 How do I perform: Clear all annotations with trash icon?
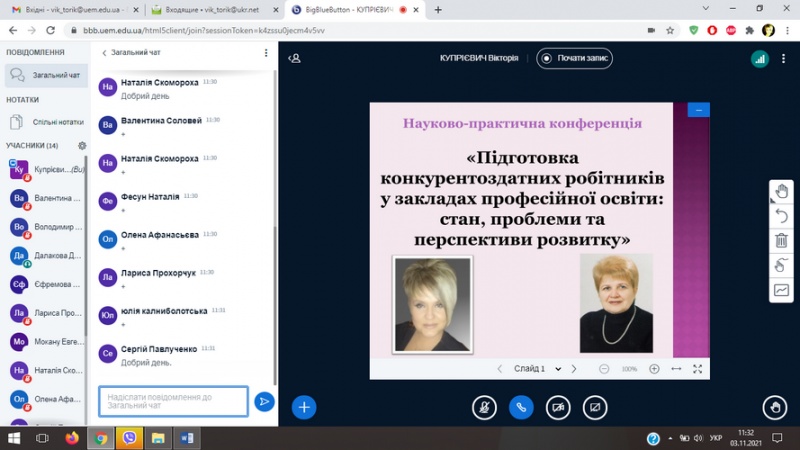[x=781, y=240]
